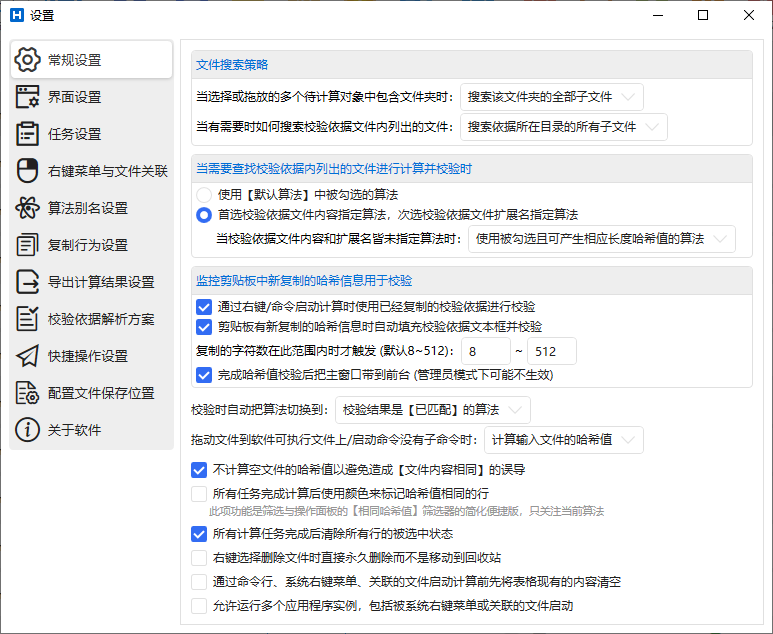Viewport: 773px width, 634px height.
Task: Select radio 首选校验依据文件内容指定算法
Action: point(204,215)
